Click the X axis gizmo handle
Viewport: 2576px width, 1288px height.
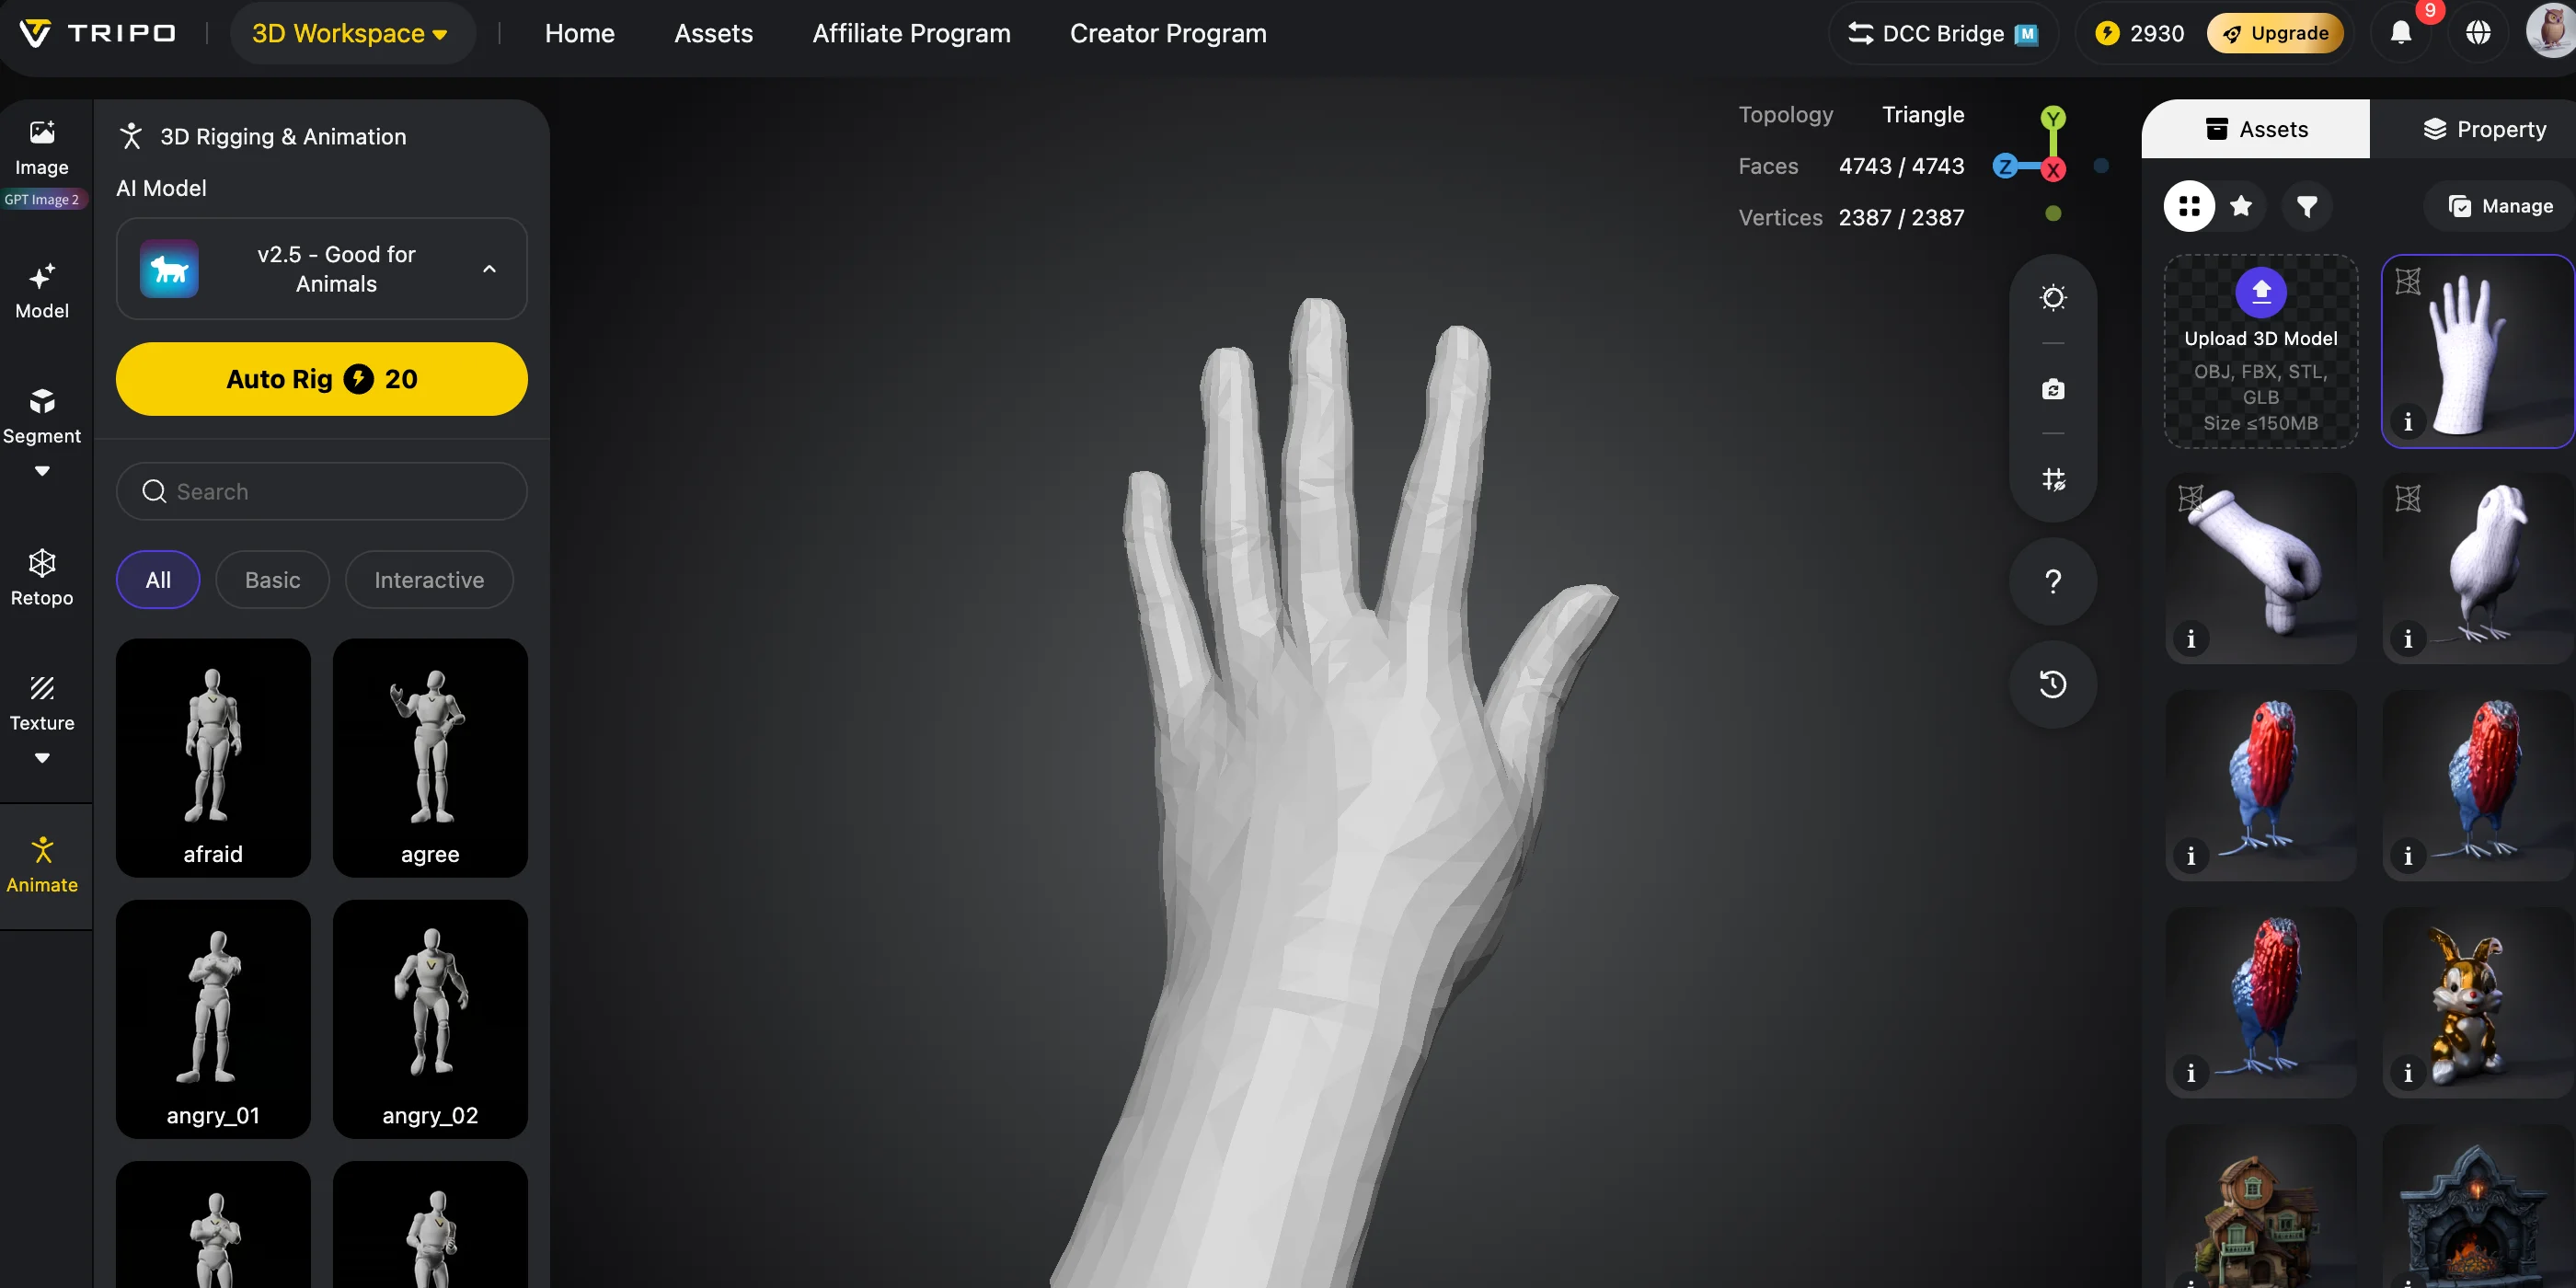(x=2052, y=169)
